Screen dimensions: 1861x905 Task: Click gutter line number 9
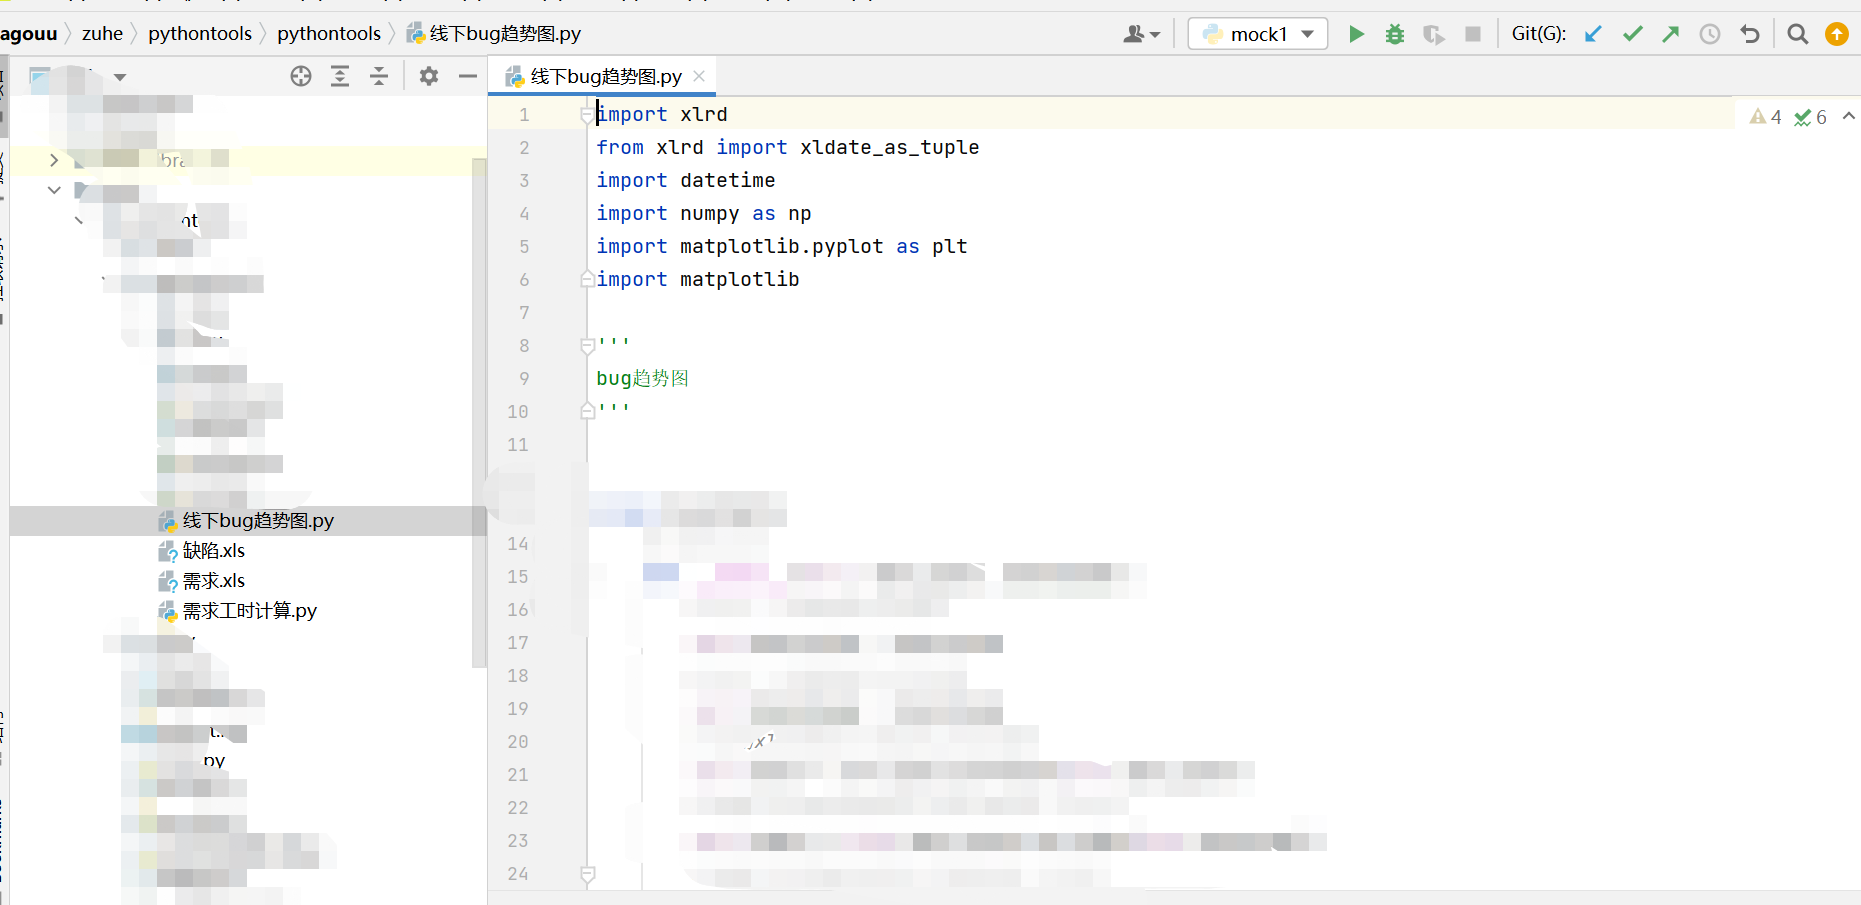tap(524, 379)
